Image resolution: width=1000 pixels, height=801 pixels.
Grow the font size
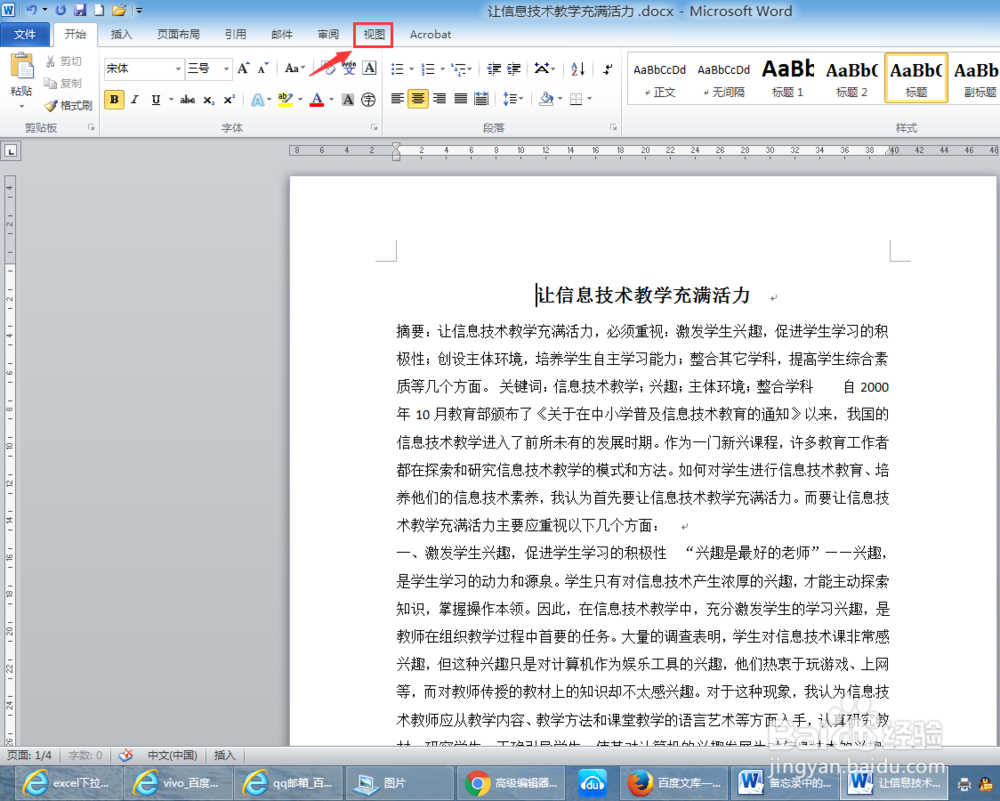pos(243,67)
